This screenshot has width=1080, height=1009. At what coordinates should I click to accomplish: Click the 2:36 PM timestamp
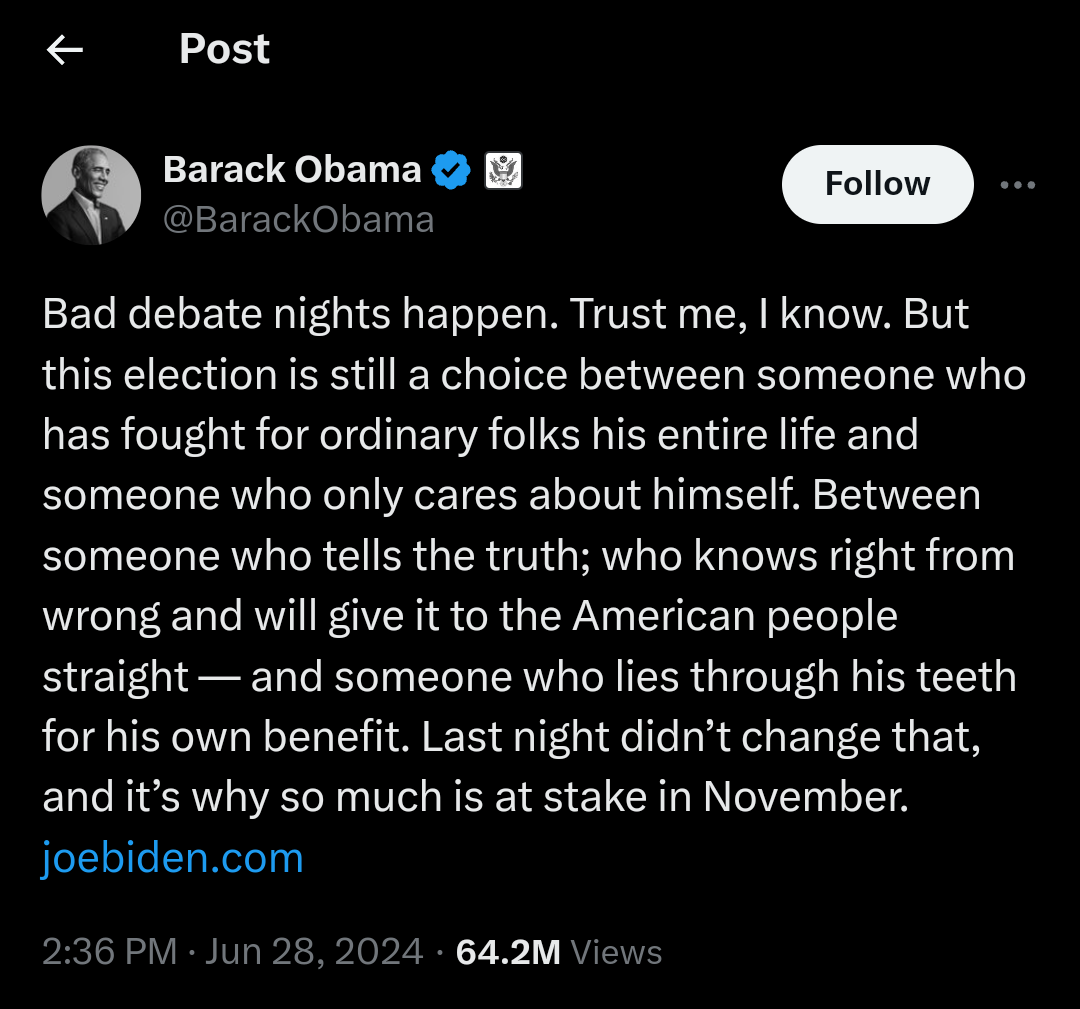(109, 952)
